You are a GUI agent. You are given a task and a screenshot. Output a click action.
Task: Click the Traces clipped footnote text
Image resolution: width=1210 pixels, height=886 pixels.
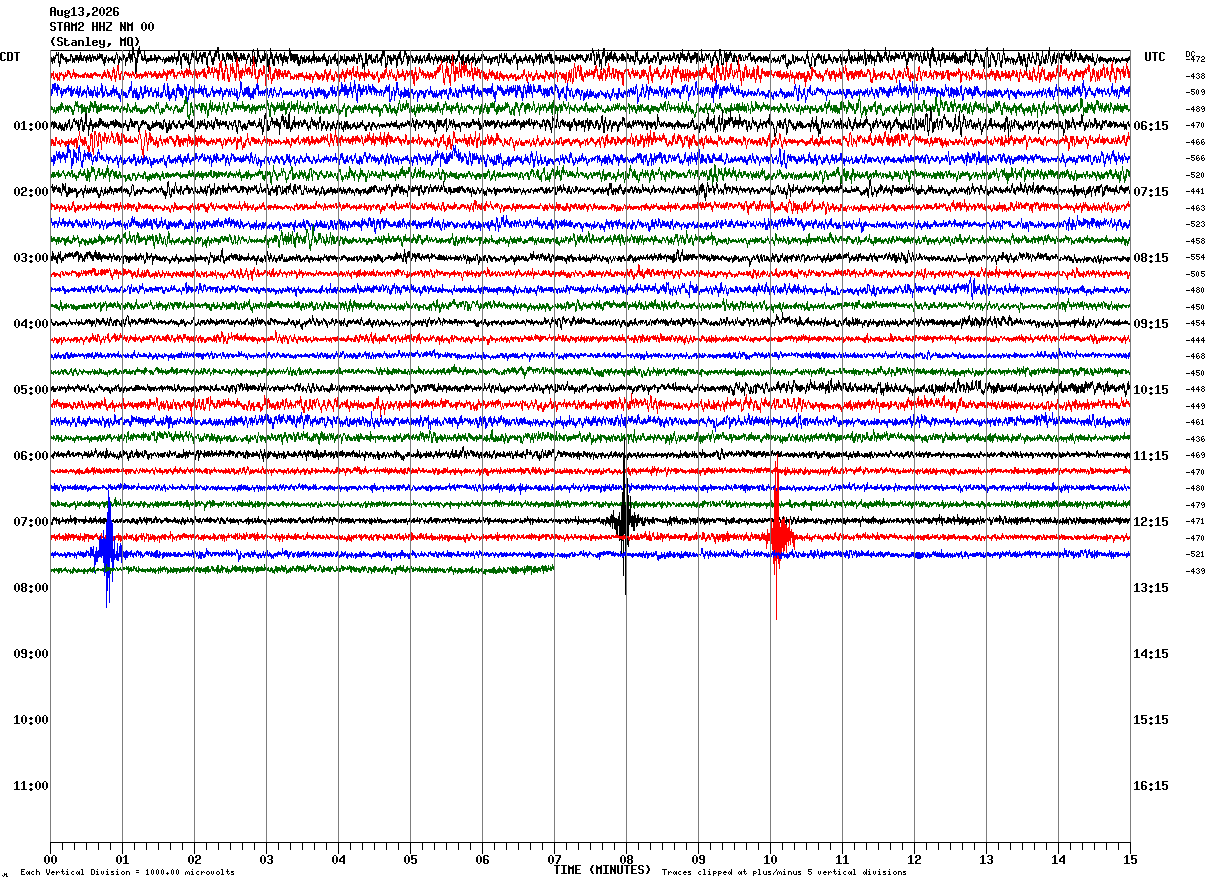point(784,873)
